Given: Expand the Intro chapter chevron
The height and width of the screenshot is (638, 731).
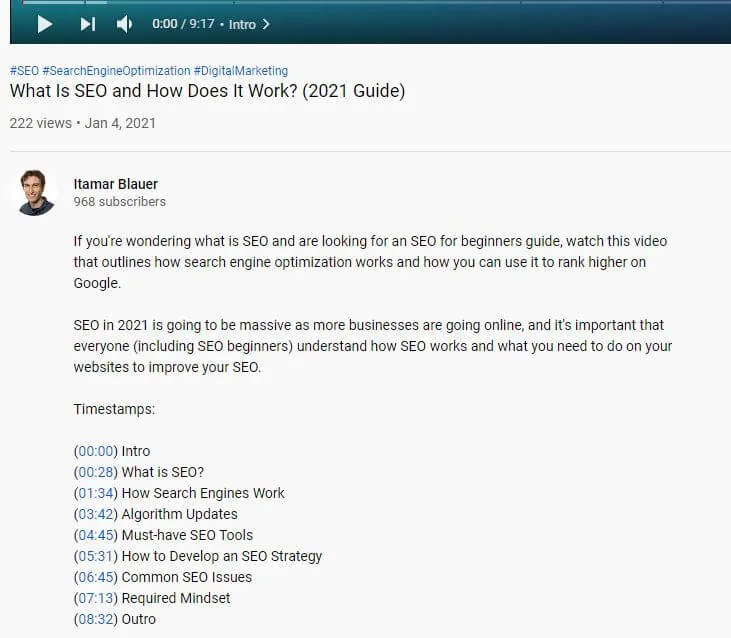Looking at the screenshot, I should tap(266, 24).
